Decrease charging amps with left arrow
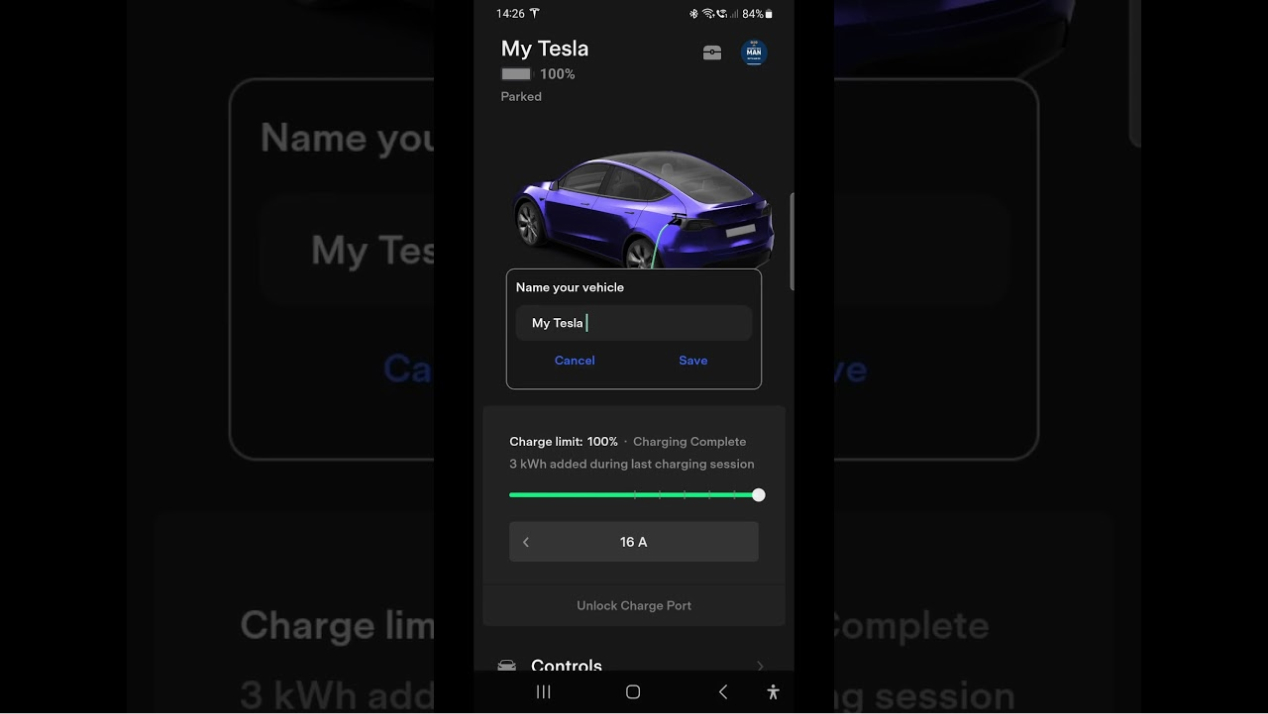The width and height of the screenshot is (1268, 714). click(x=526, y=542)
